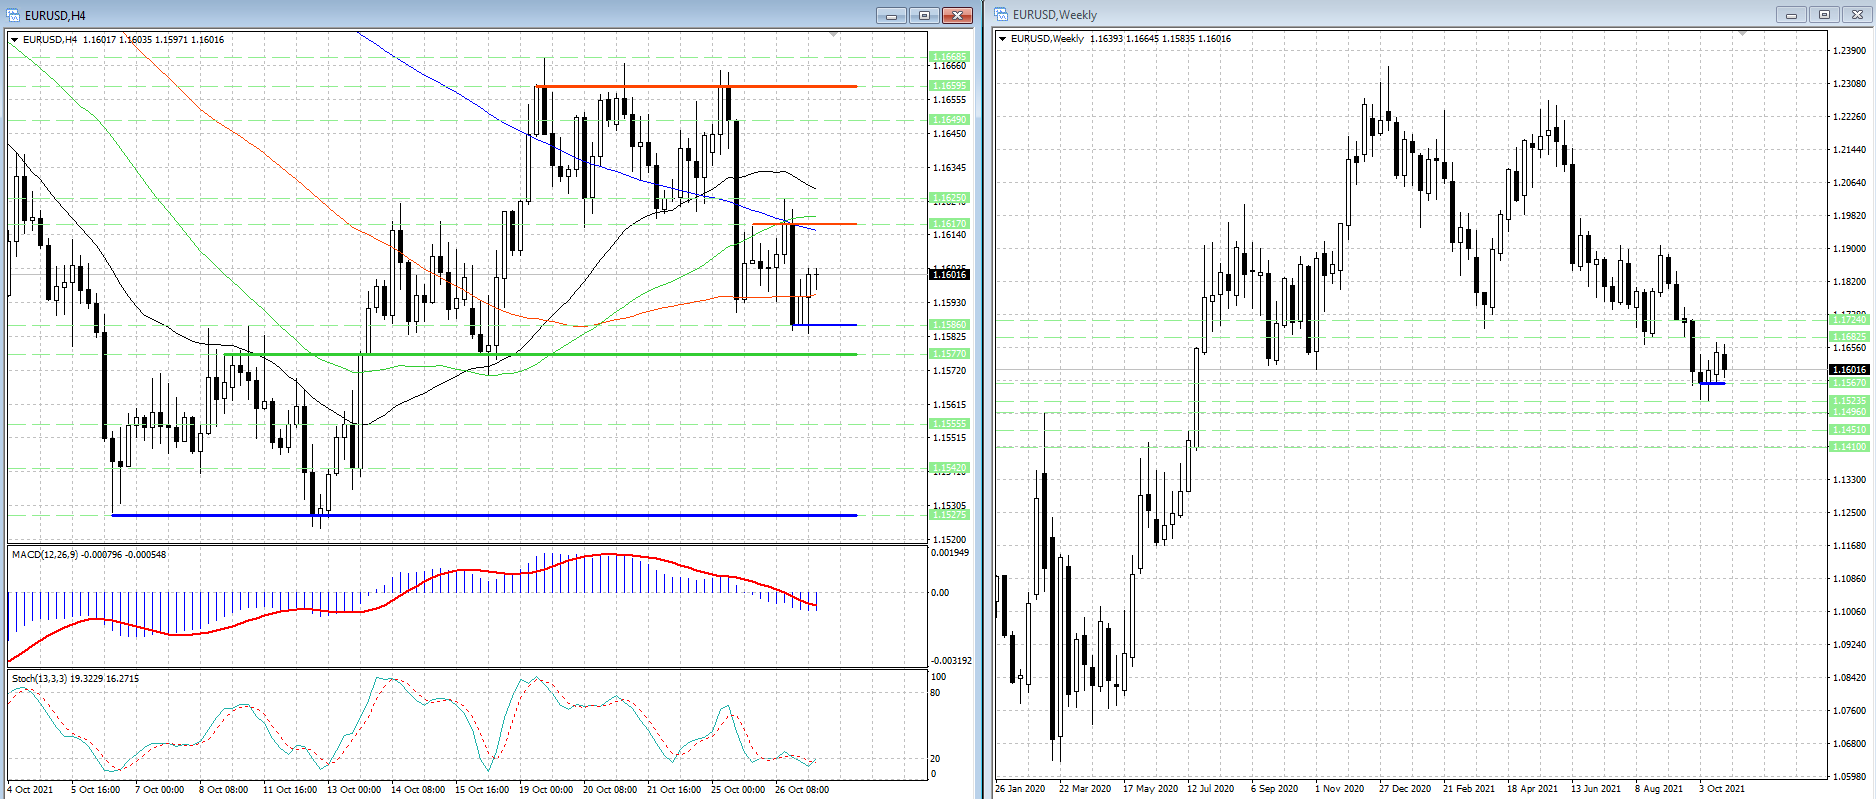1876x799 pixels.
Task: Click the H4 chart's black current price label 1.16016
Action: [949, 274]
